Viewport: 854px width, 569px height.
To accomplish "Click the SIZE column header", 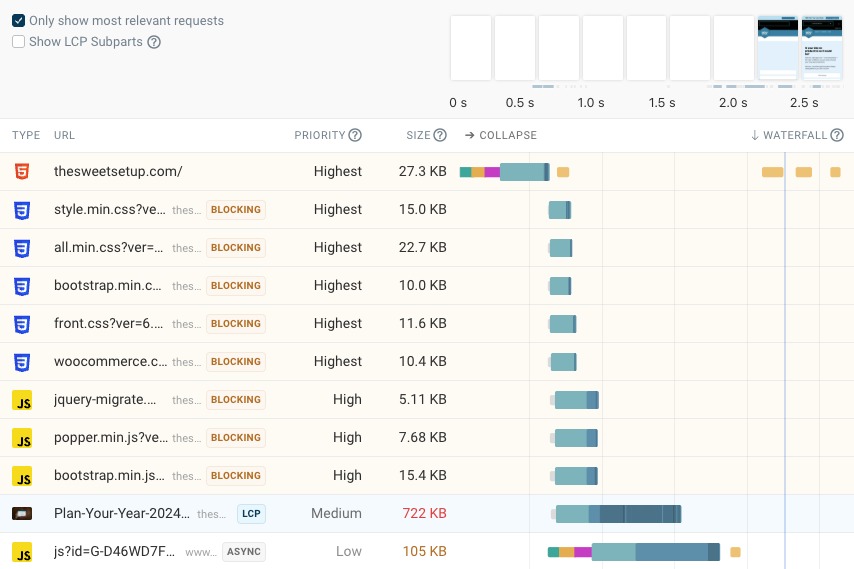I will point(418,135).
